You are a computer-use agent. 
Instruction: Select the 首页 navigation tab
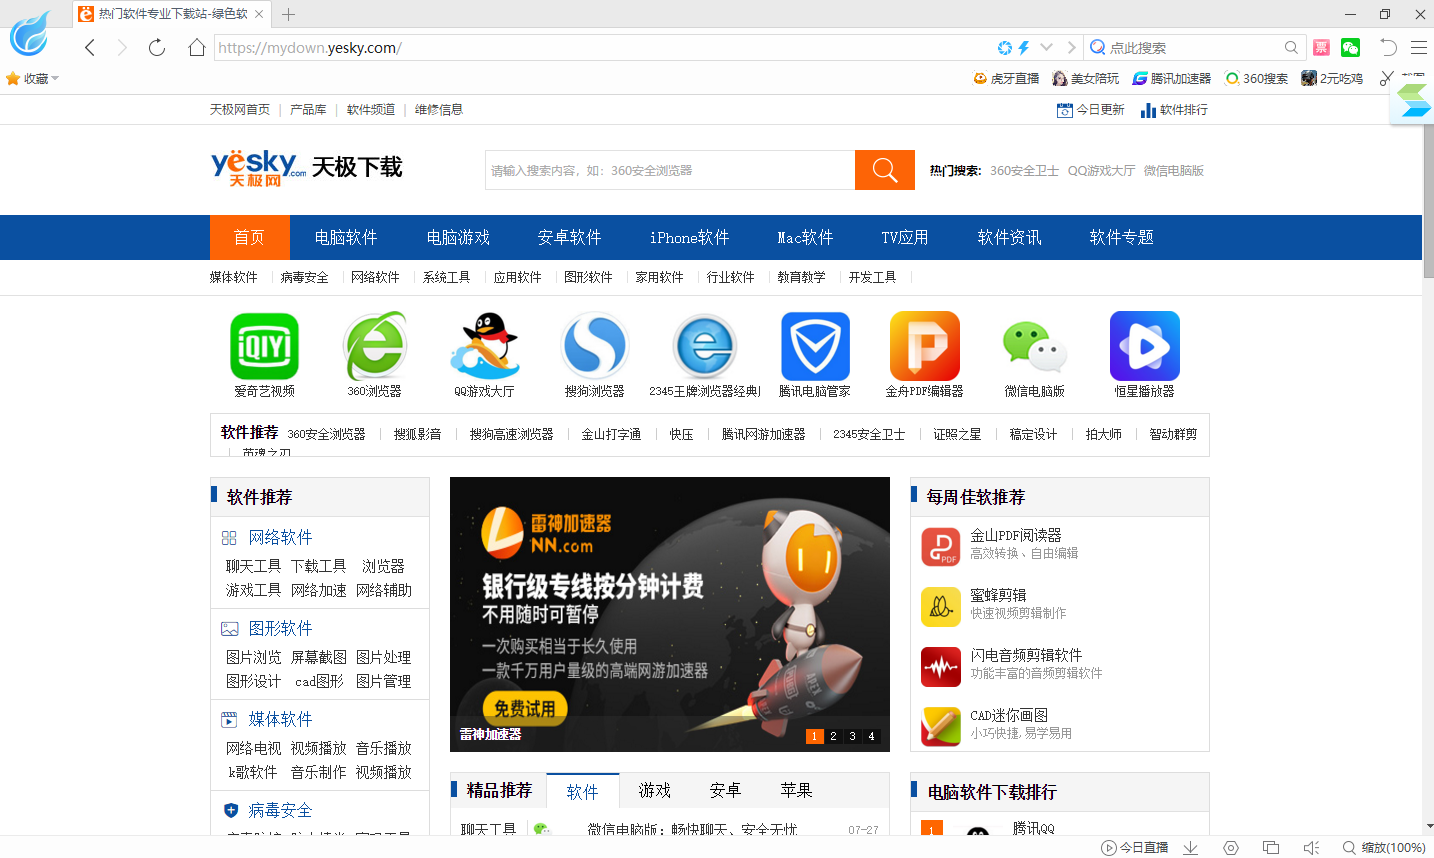tap(250, 238)
